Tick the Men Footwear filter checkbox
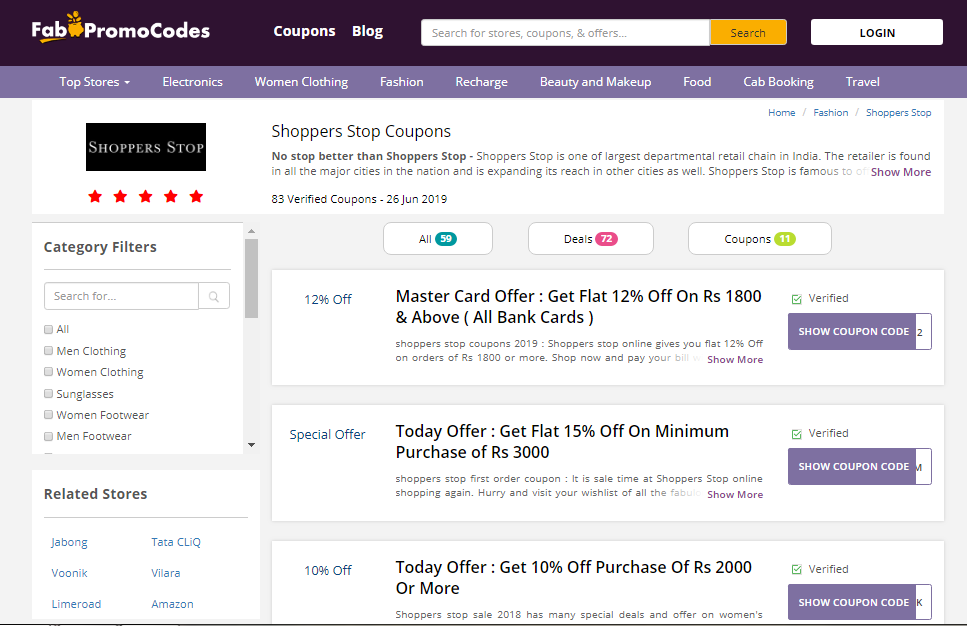The image size is (967, 626). tap(48, 436)
